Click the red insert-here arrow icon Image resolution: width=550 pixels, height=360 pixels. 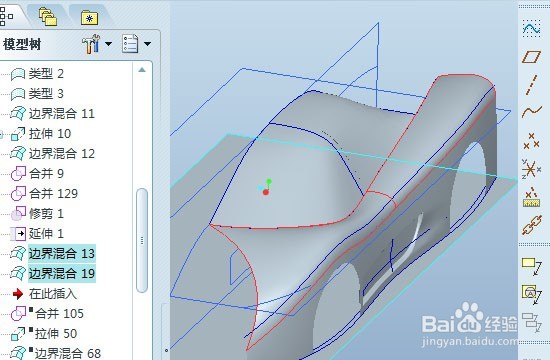coord(18,294)
